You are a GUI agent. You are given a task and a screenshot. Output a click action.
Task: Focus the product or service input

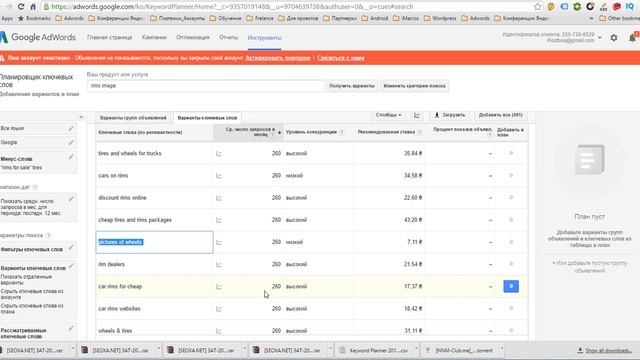(205, 86)
